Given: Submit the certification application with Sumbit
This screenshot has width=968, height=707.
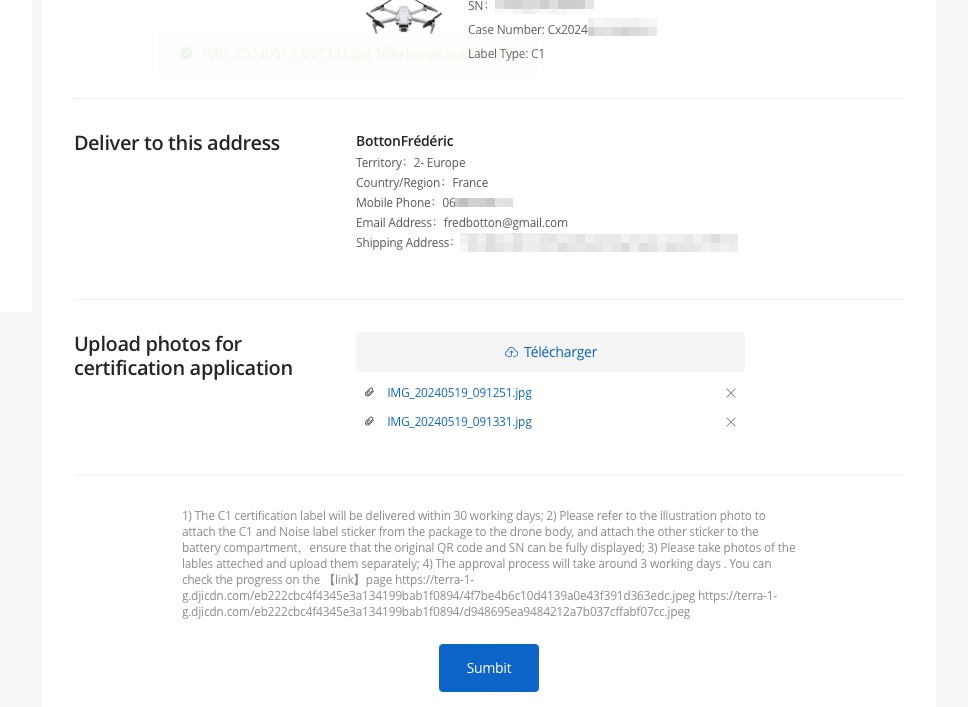Looking at the screenshot, I should [x=489, y=668].
